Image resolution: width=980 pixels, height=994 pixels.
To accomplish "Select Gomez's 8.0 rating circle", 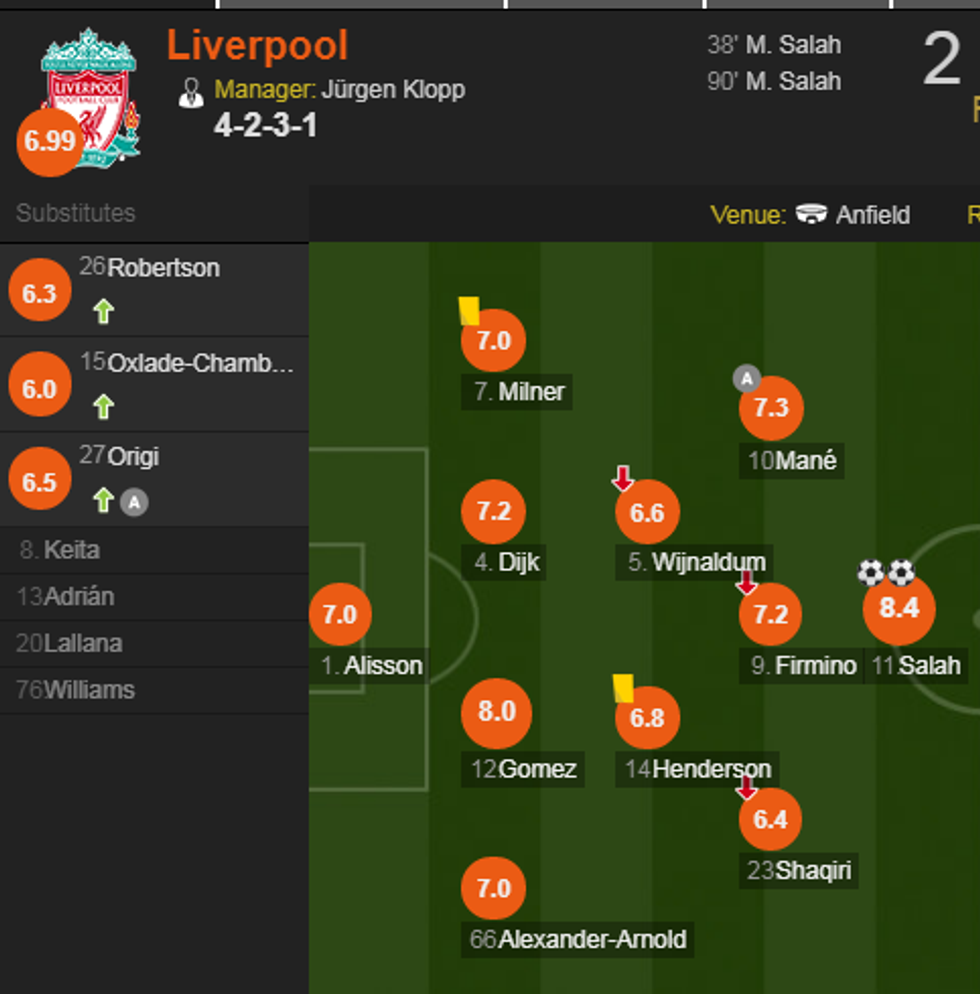I will pos(496,713).
